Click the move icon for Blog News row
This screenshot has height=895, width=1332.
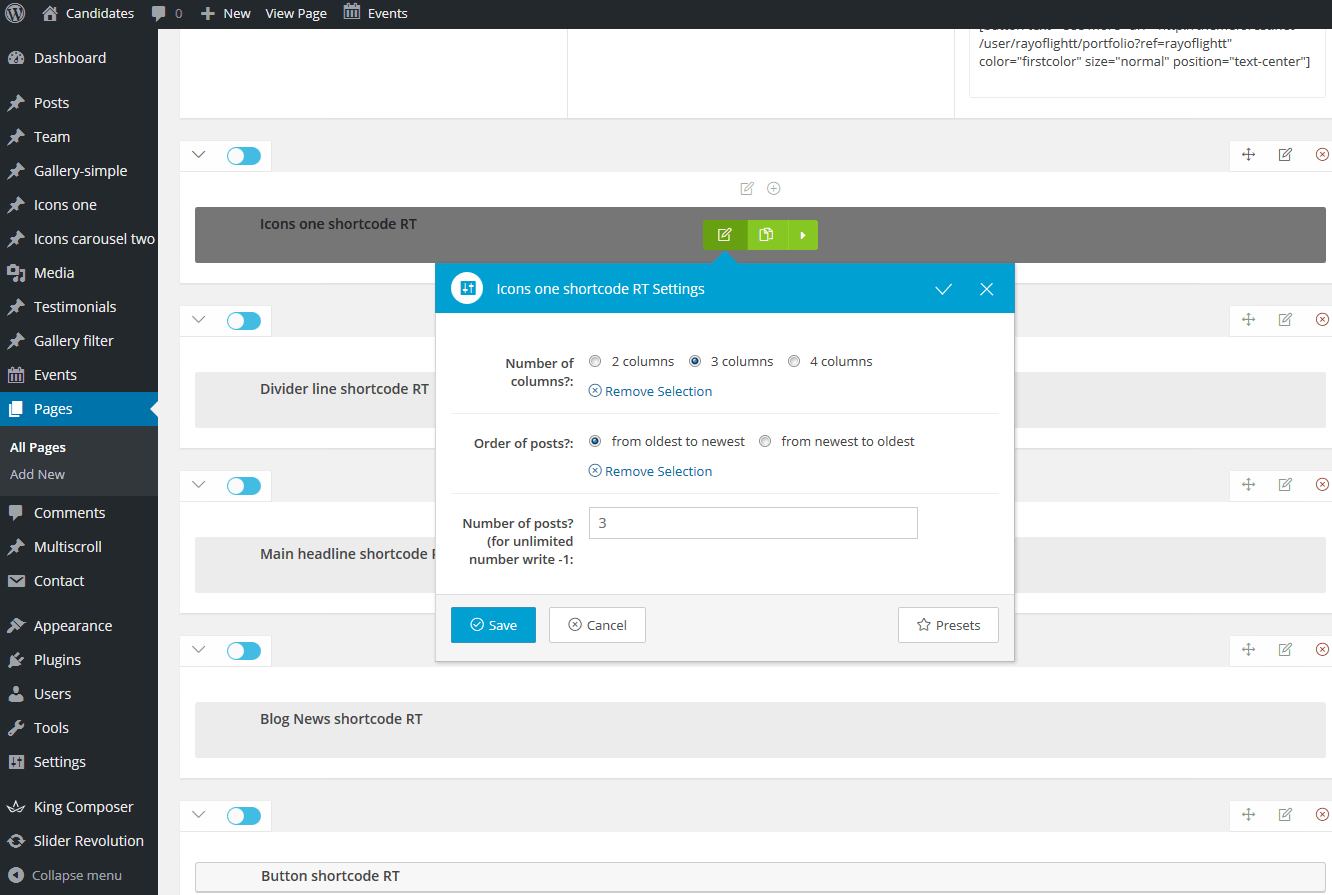pyautogui.click(x=1248, y=649)
